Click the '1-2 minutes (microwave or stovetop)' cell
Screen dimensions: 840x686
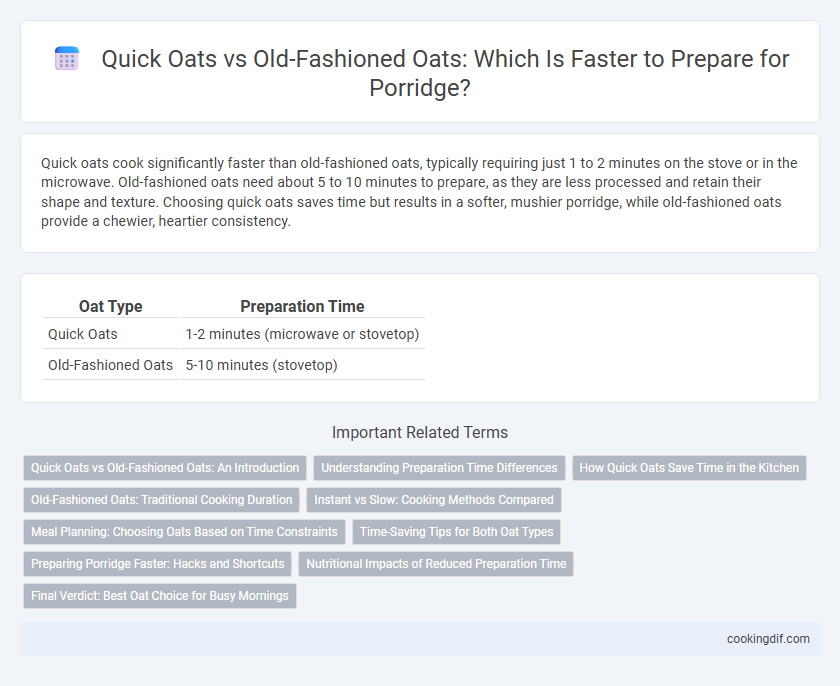pos(302,334)
